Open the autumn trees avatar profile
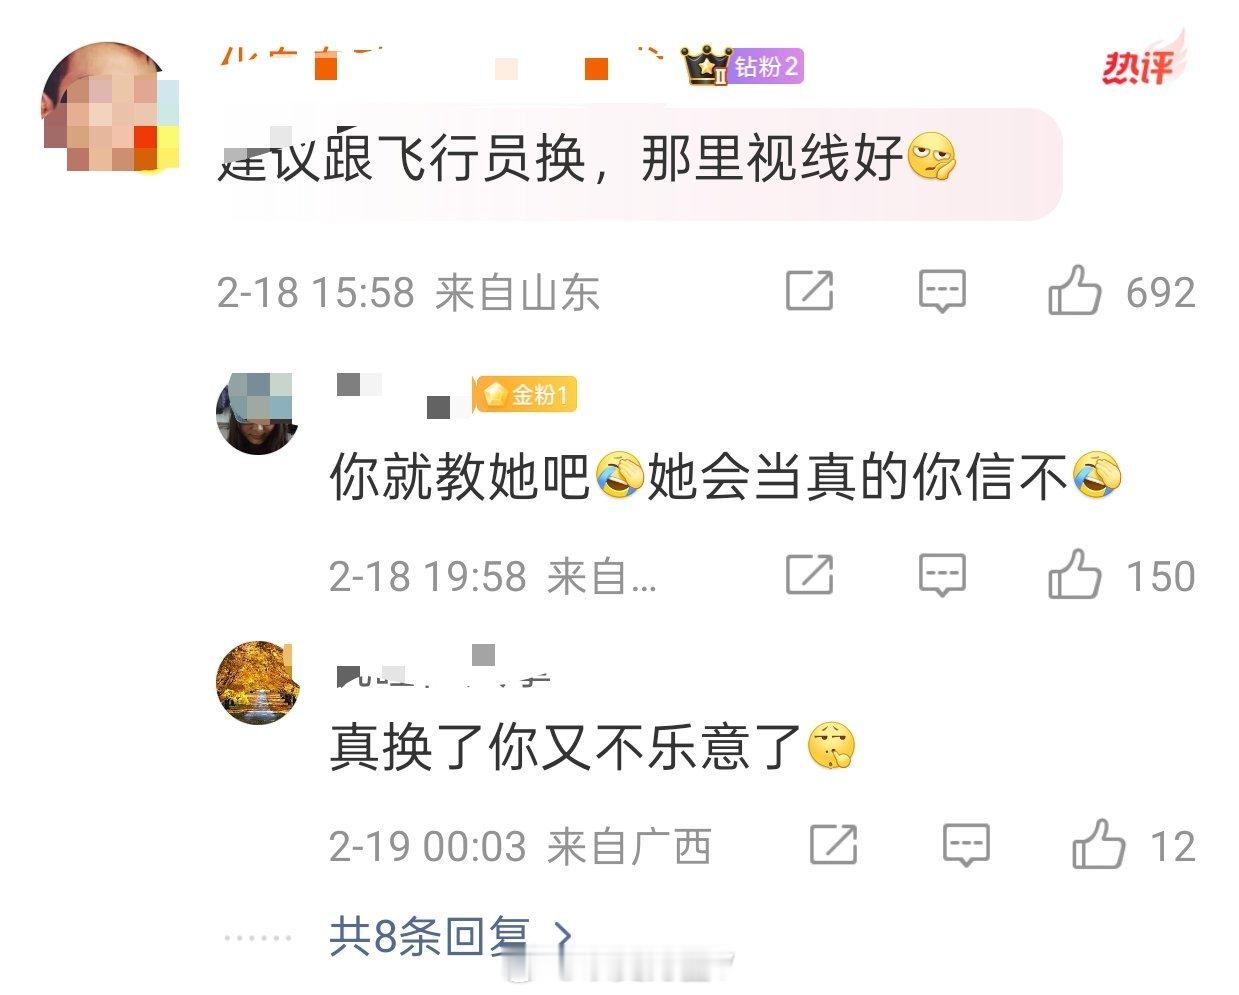 coord(258,682)
